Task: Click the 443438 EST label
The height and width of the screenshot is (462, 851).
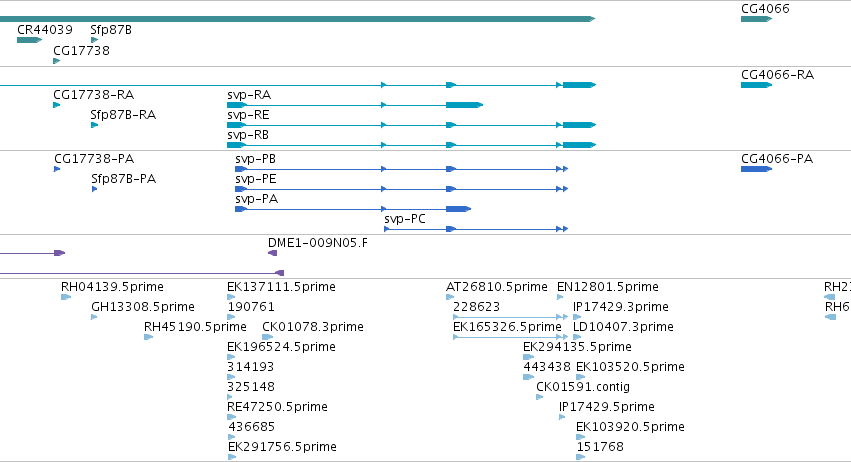Action: 547,366
